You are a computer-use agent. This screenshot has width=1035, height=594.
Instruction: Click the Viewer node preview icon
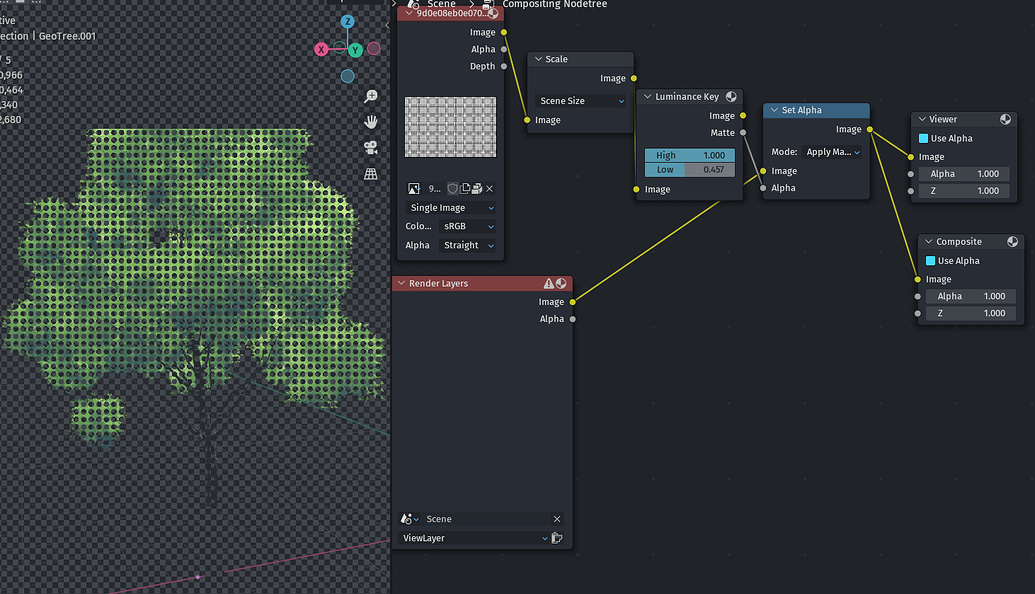click(1005, 119)
